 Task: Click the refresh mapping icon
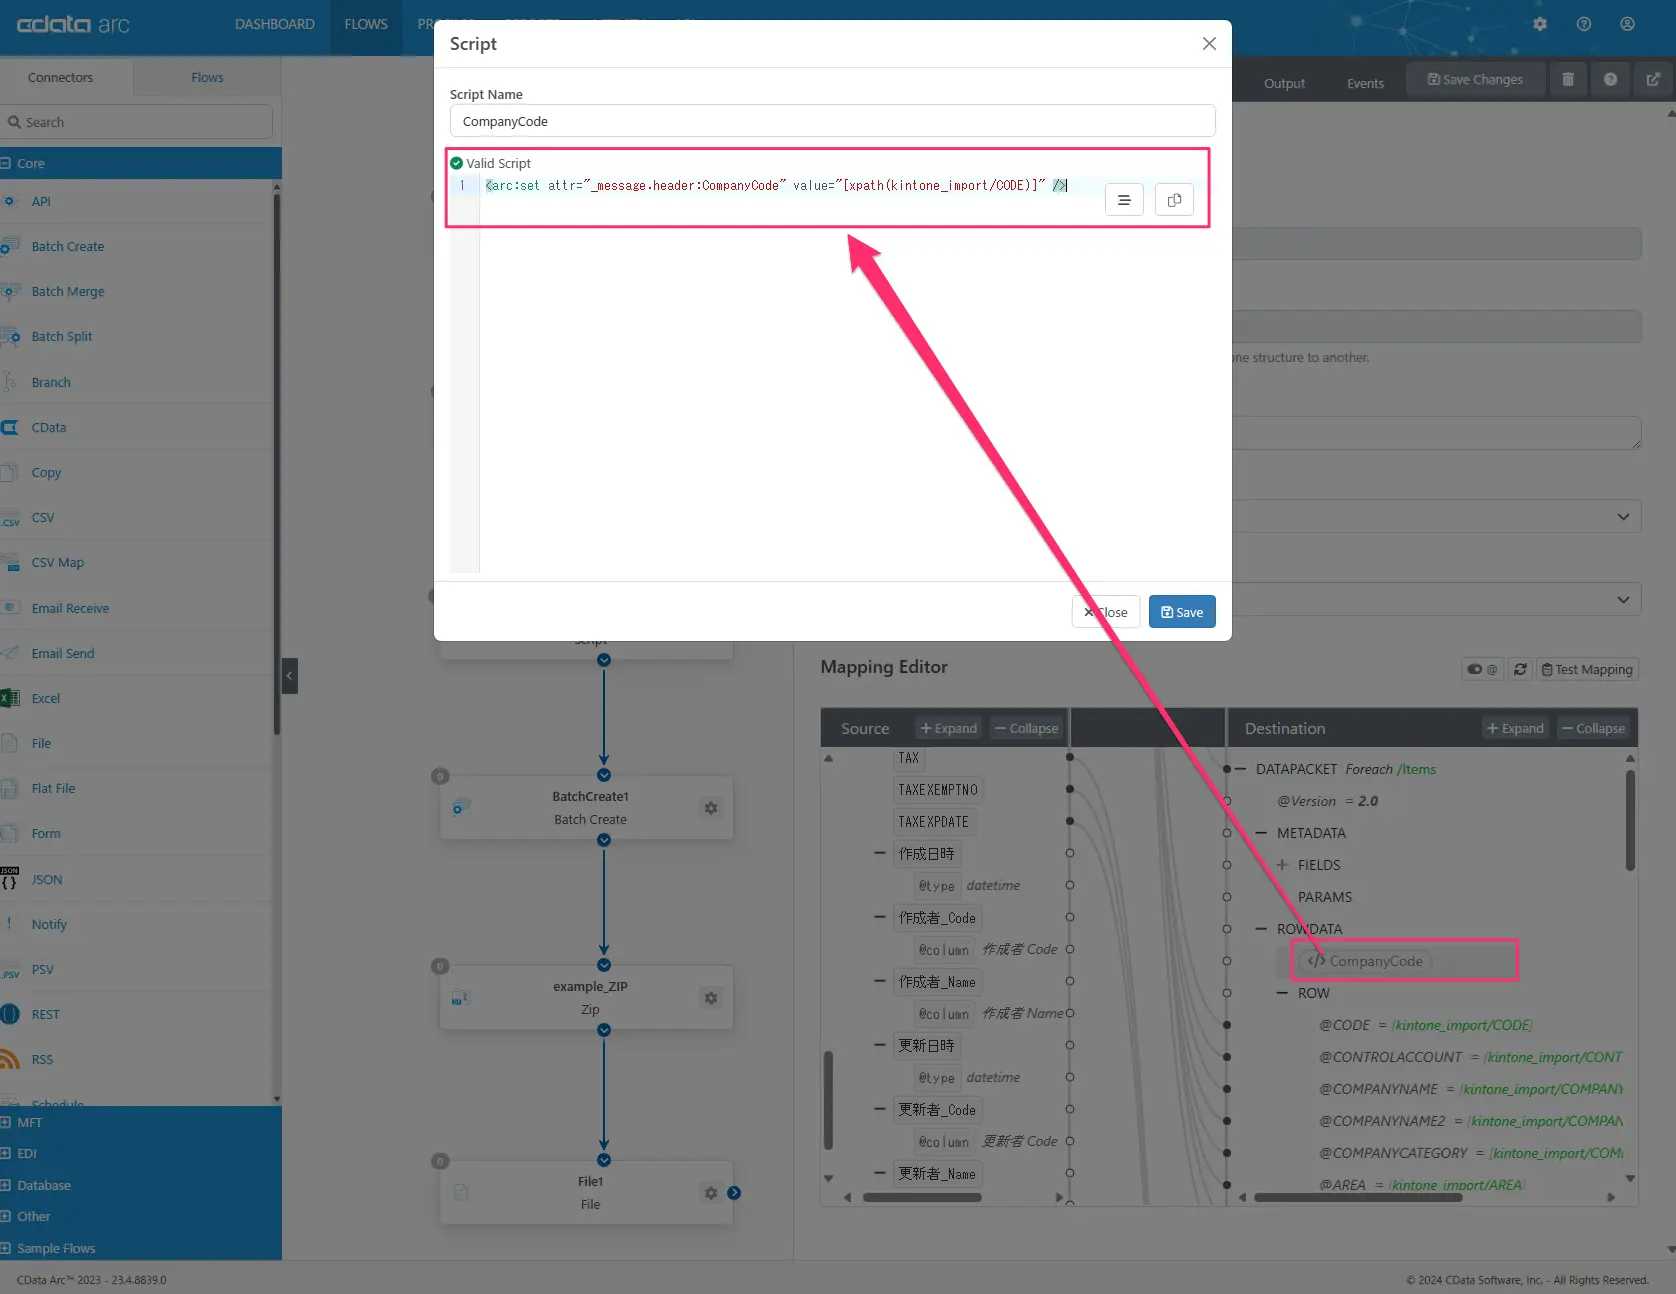[1520, 669]
